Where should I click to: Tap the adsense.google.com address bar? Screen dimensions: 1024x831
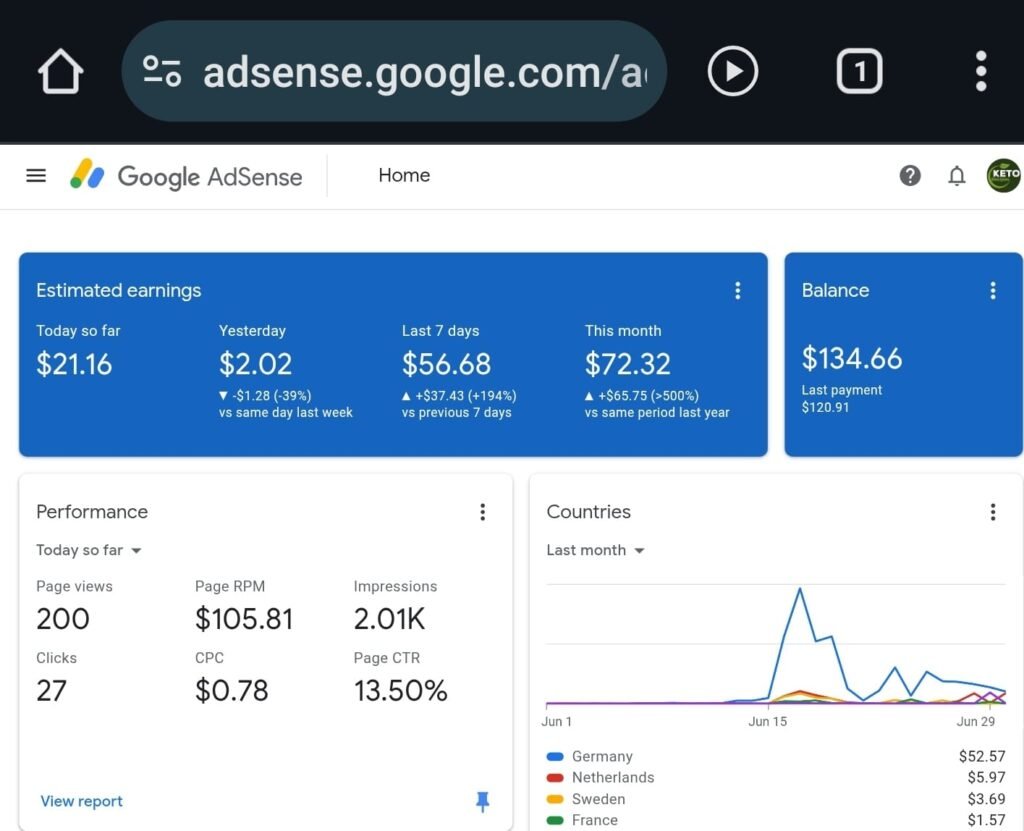[x=394, y=71]
